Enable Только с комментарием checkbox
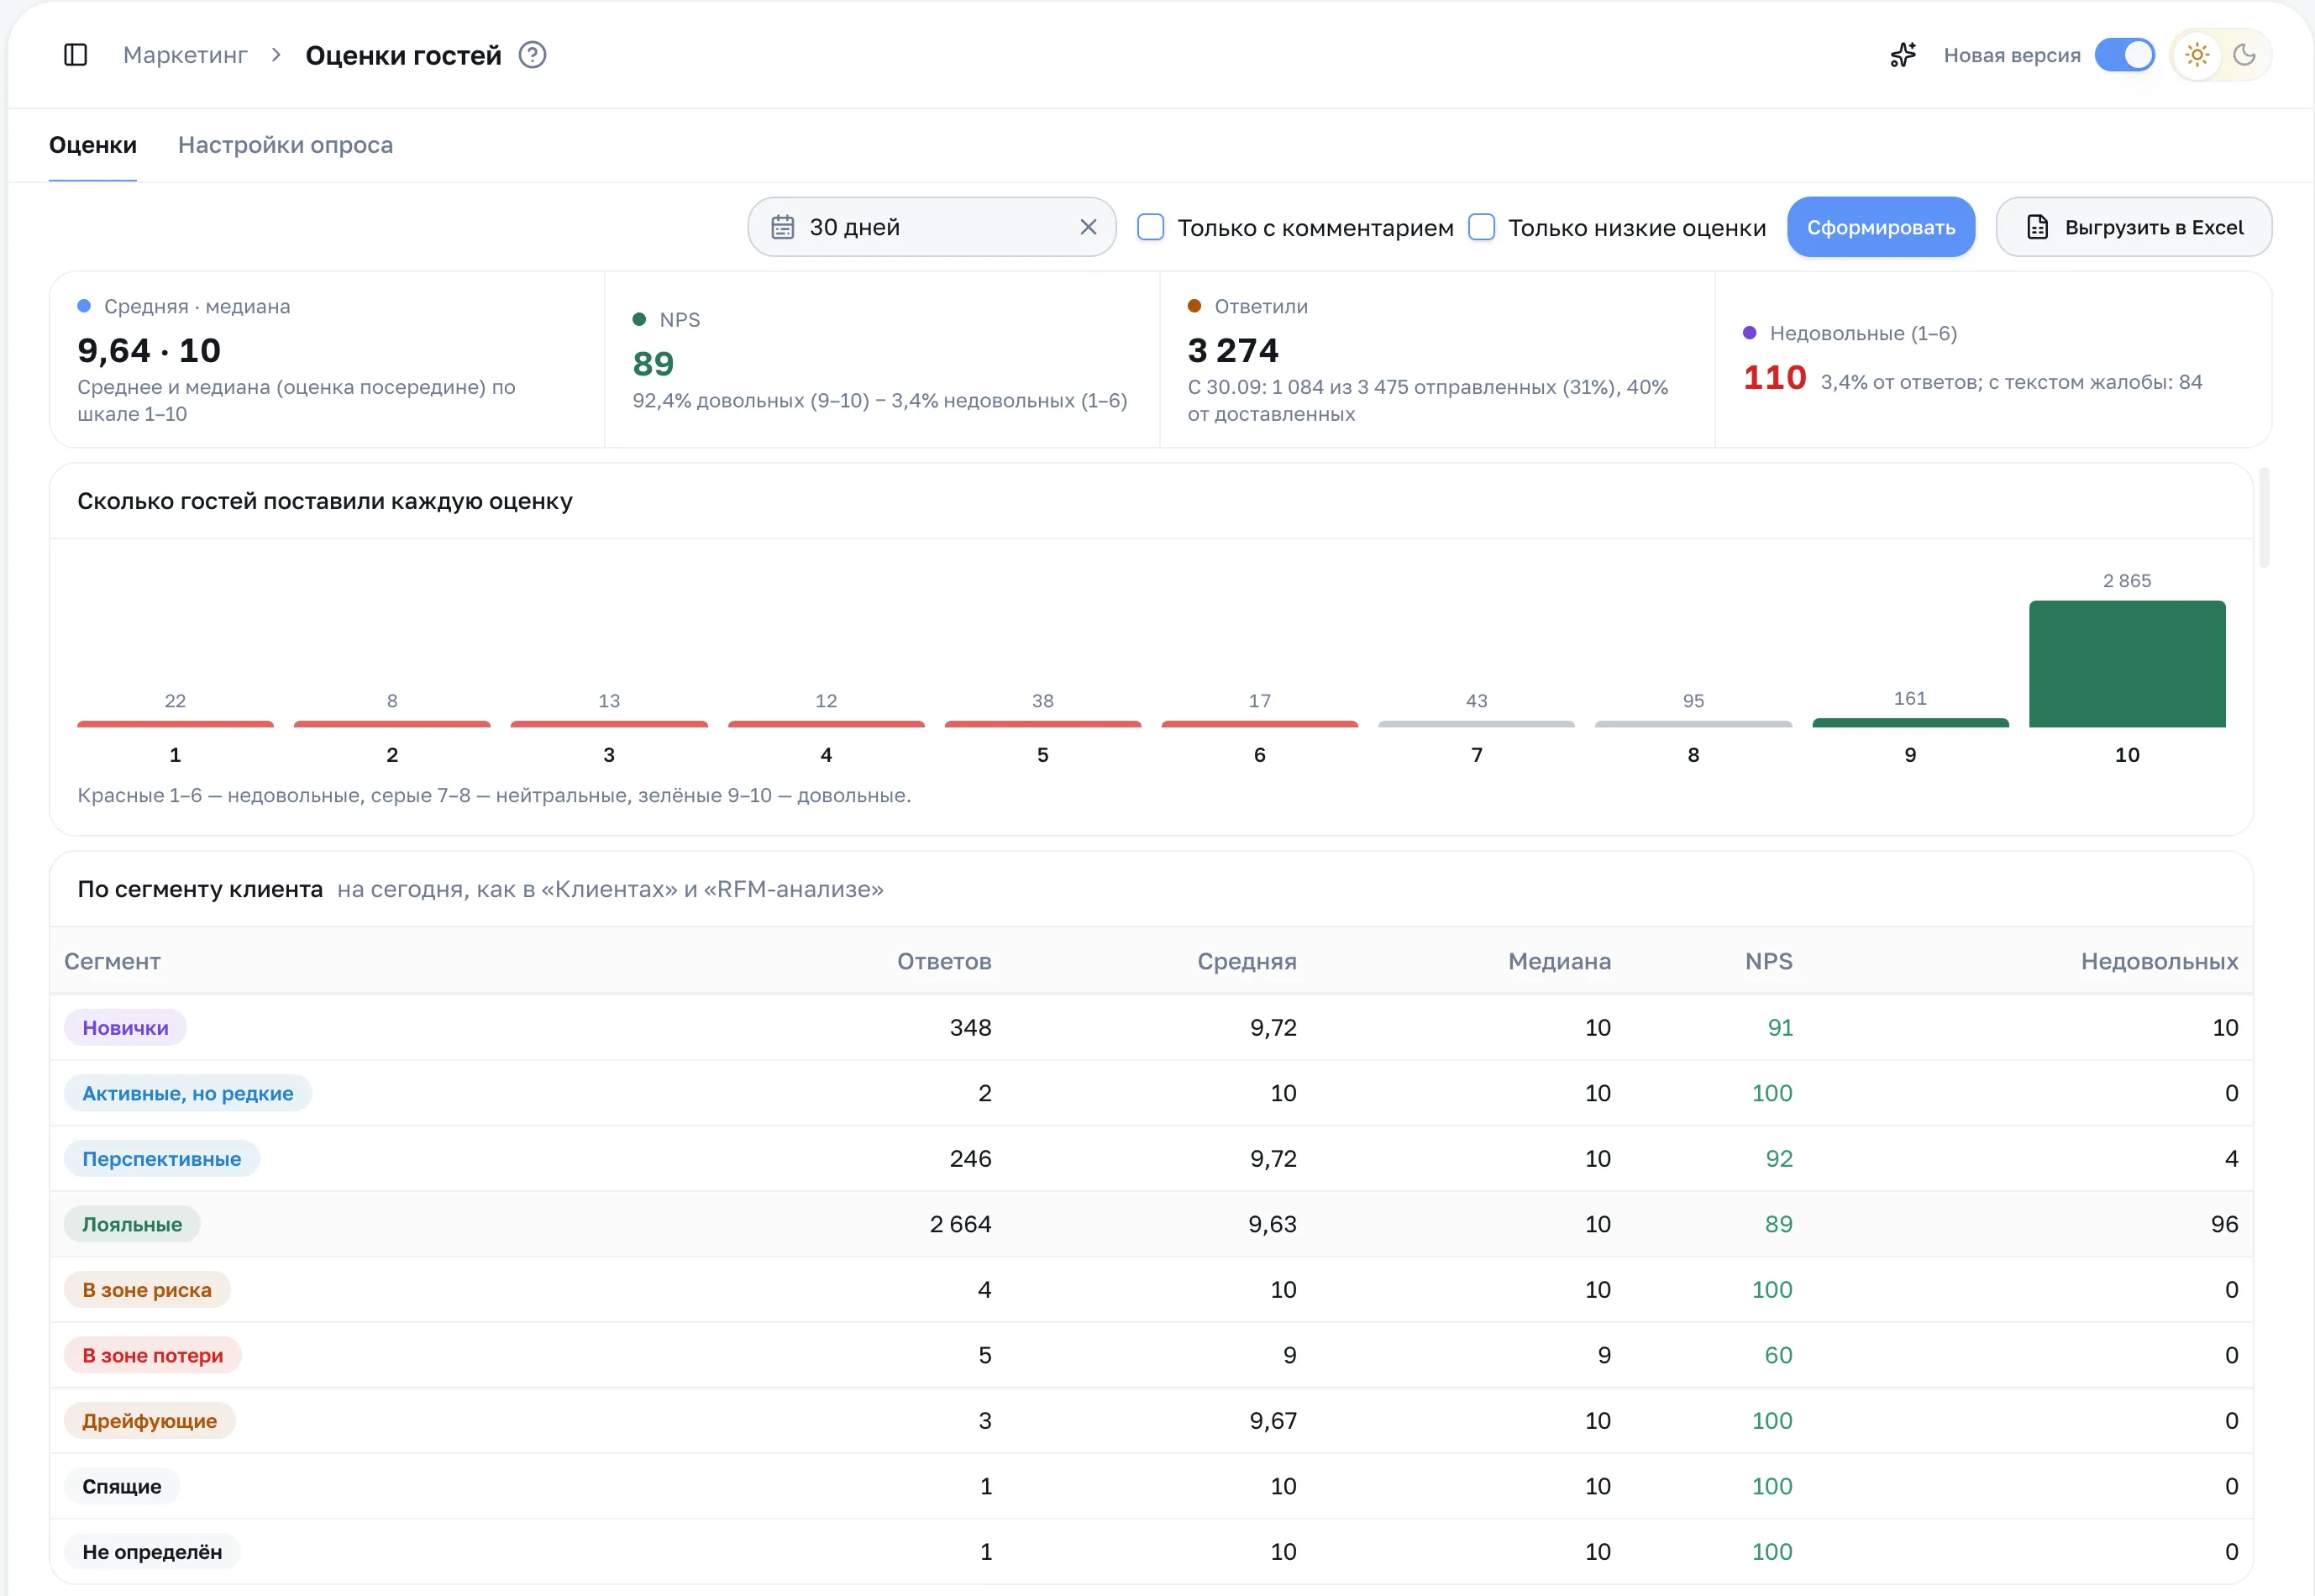The height and width of the screenshot is (1596, 2315). point(1151,227)
